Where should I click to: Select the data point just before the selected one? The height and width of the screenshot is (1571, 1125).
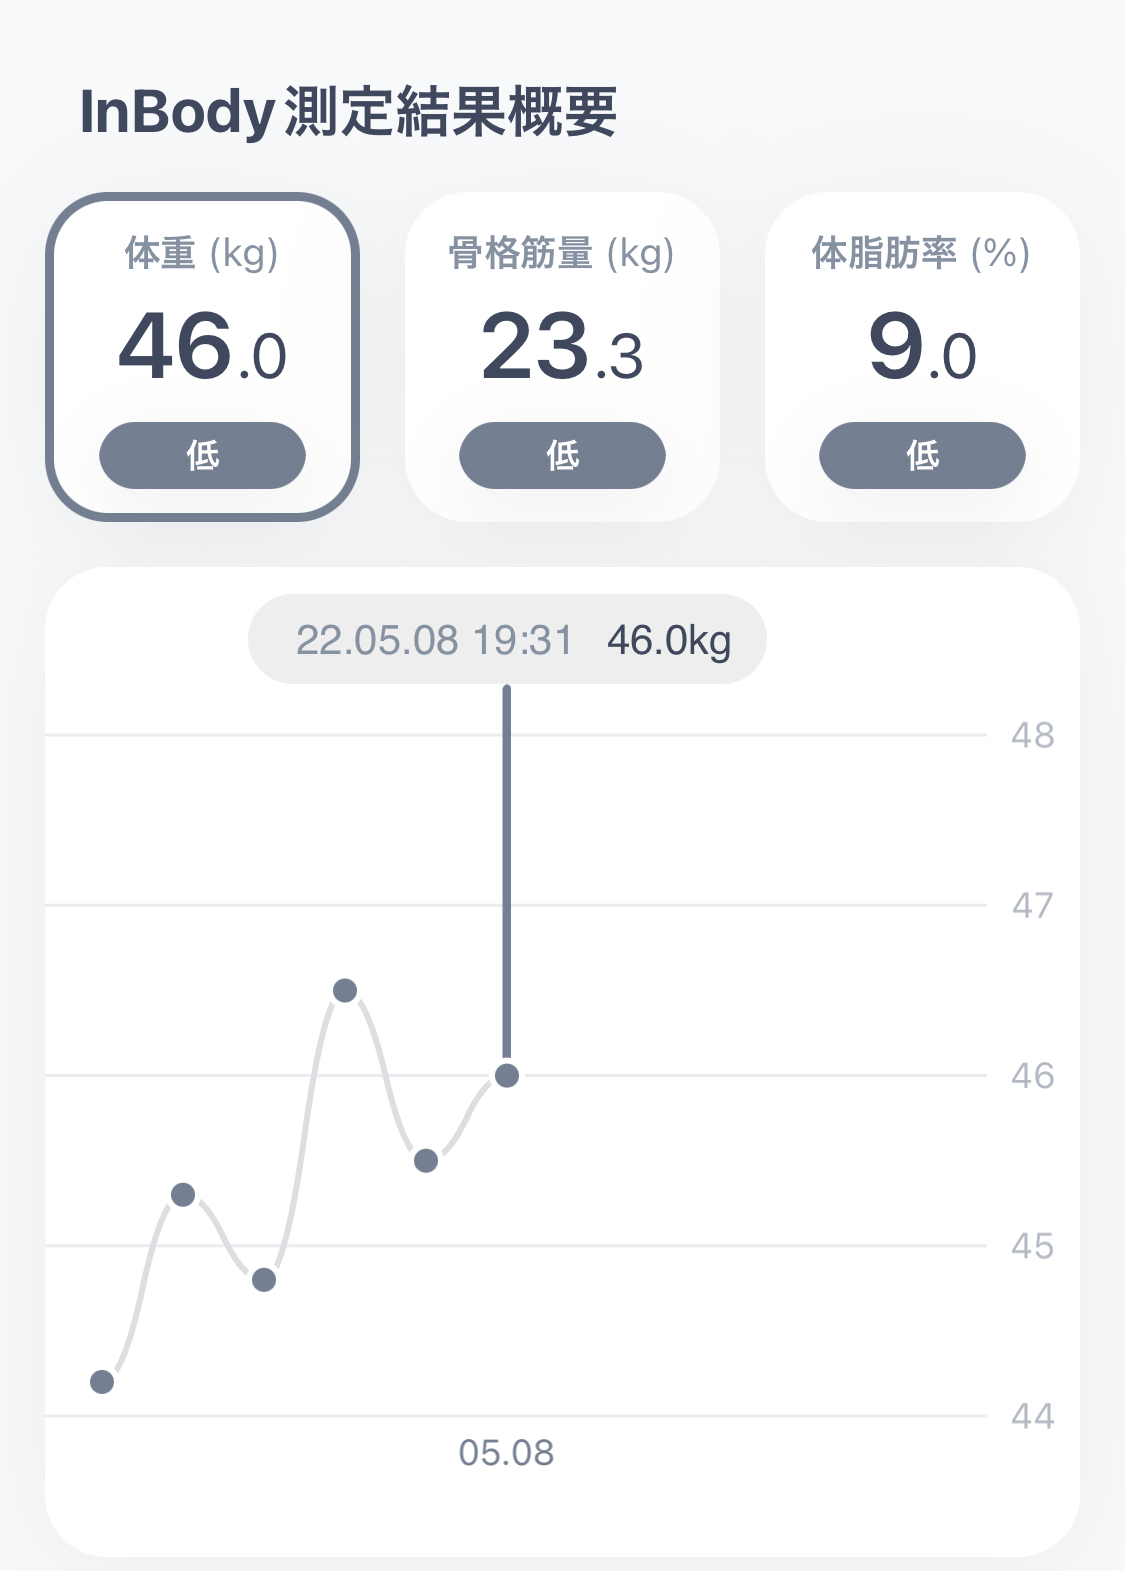click(x=426, y=1161)
